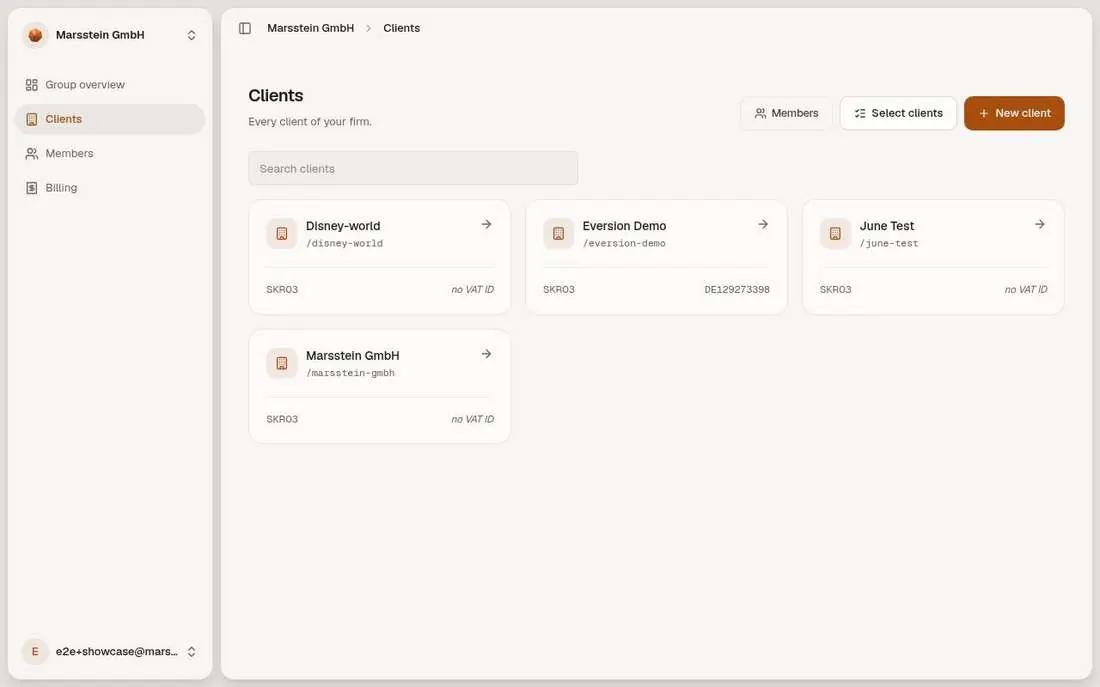Click the /eversion-demo slug text

[x=624, y=244]
